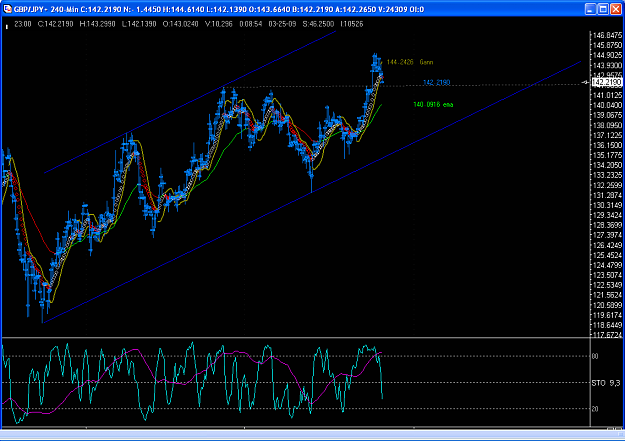Click the 119.6174 price axis label

pyautogui.click(x=607, y=315)
